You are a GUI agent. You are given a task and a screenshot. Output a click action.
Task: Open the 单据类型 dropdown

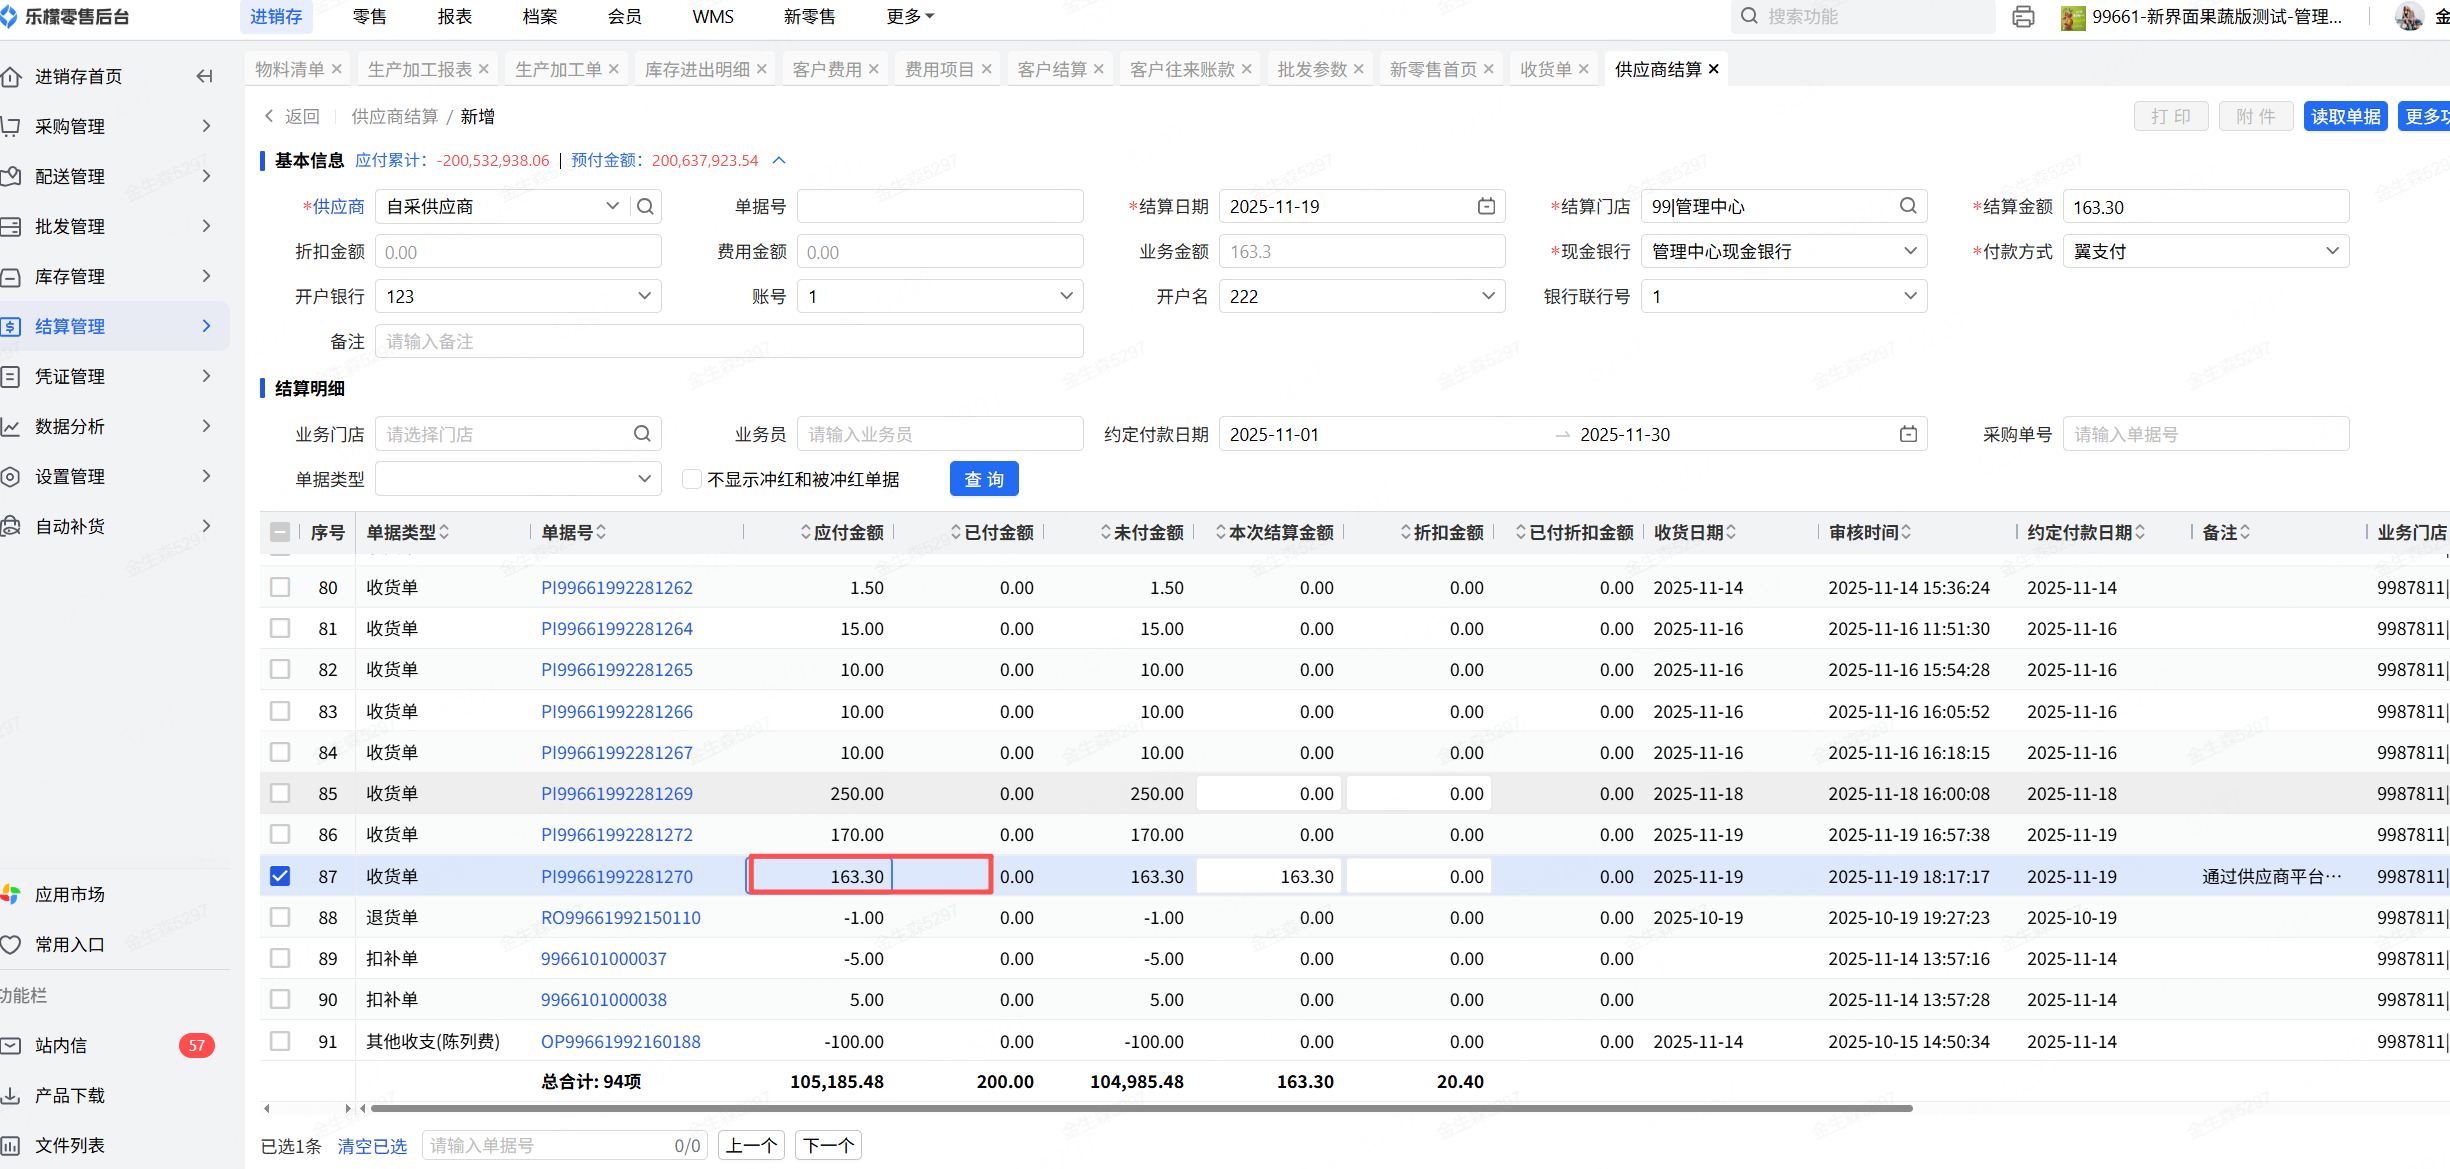click(518, 479)
